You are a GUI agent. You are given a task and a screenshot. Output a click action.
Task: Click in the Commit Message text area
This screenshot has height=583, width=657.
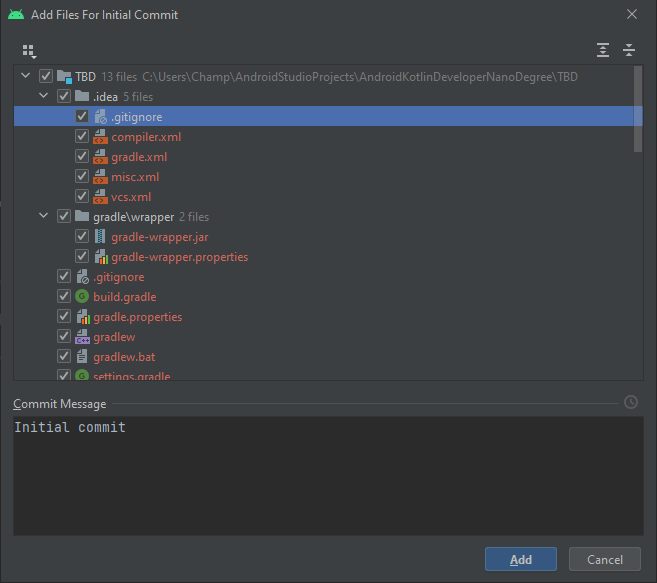click(x=328, y=476)
